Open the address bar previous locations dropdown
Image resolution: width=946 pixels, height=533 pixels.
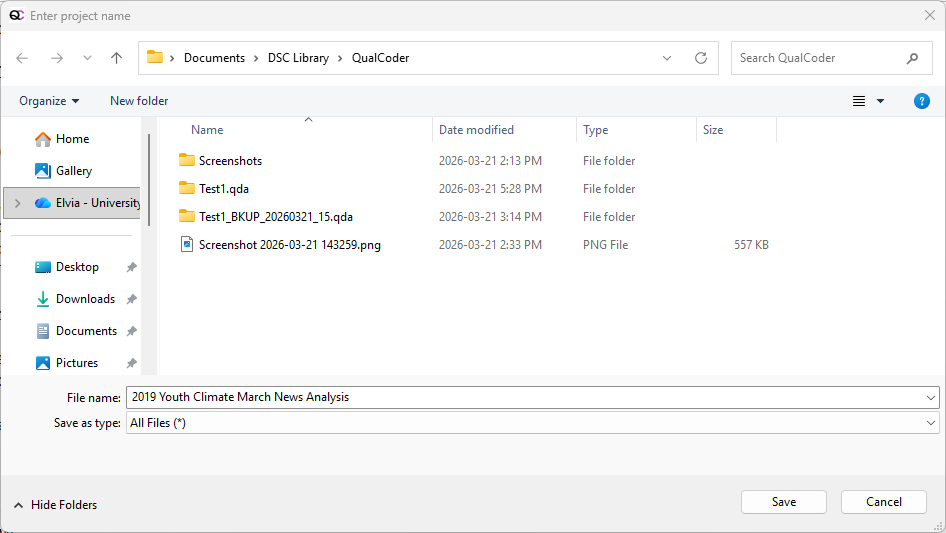pyautogui.click(x=667, y=58)
